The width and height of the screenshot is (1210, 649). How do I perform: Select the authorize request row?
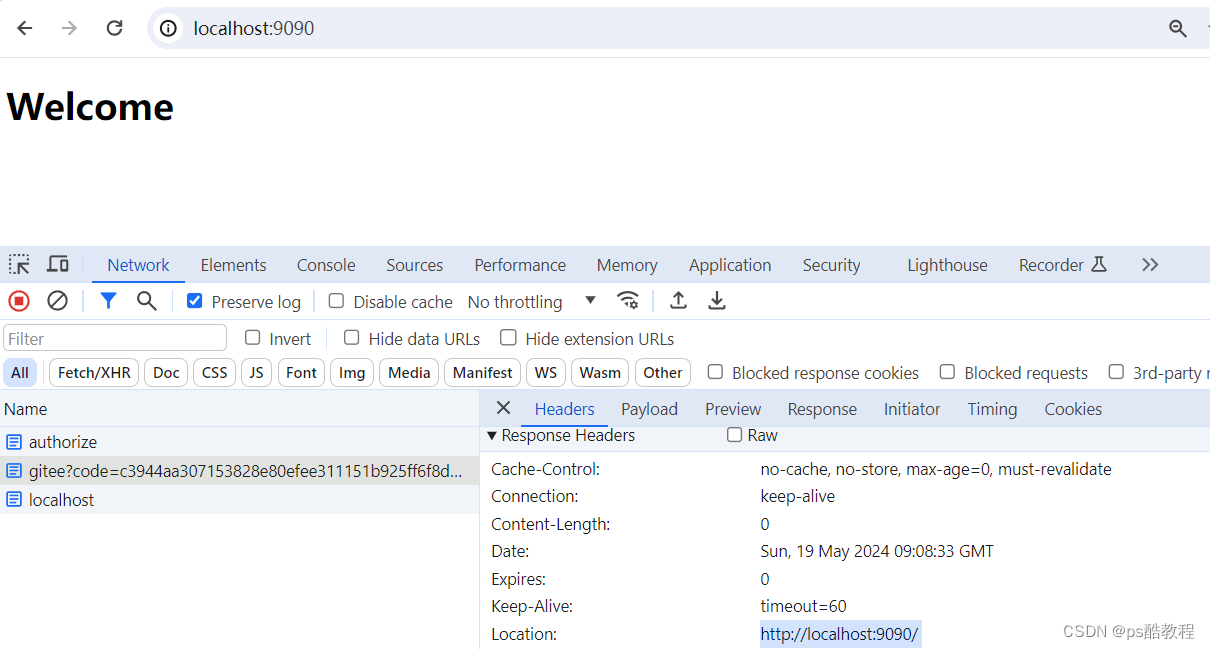(x=63, y=441)
